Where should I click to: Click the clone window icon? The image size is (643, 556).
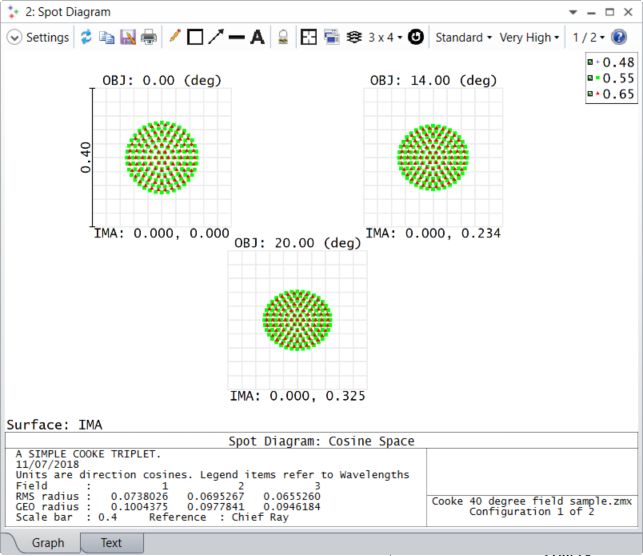pyautogui.click(x=331, y=37)
